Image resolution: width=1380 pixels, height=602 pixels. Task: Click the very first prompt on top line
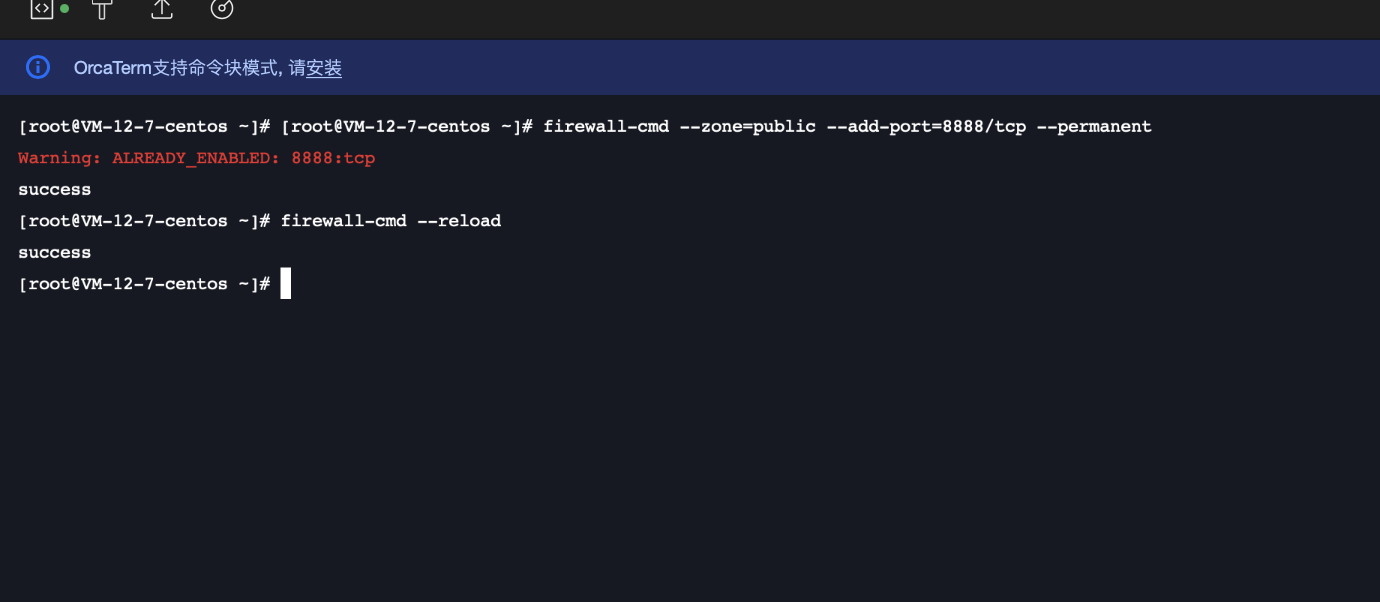click(144, 127)
